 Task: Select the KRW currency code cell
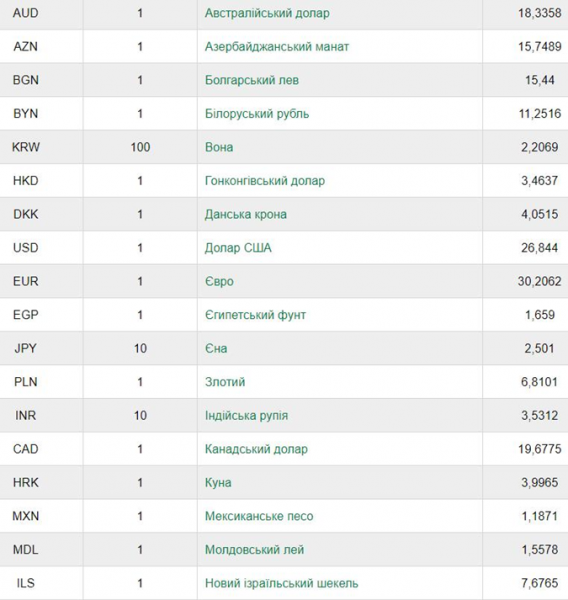[x=41, y=147]
